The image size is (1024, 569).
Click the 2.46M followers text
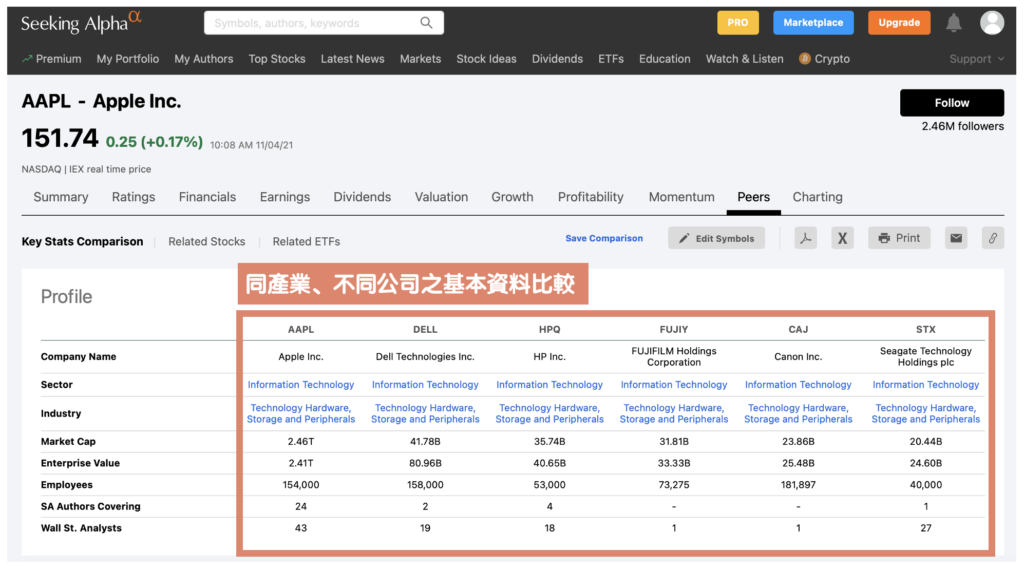click(963, 127)
